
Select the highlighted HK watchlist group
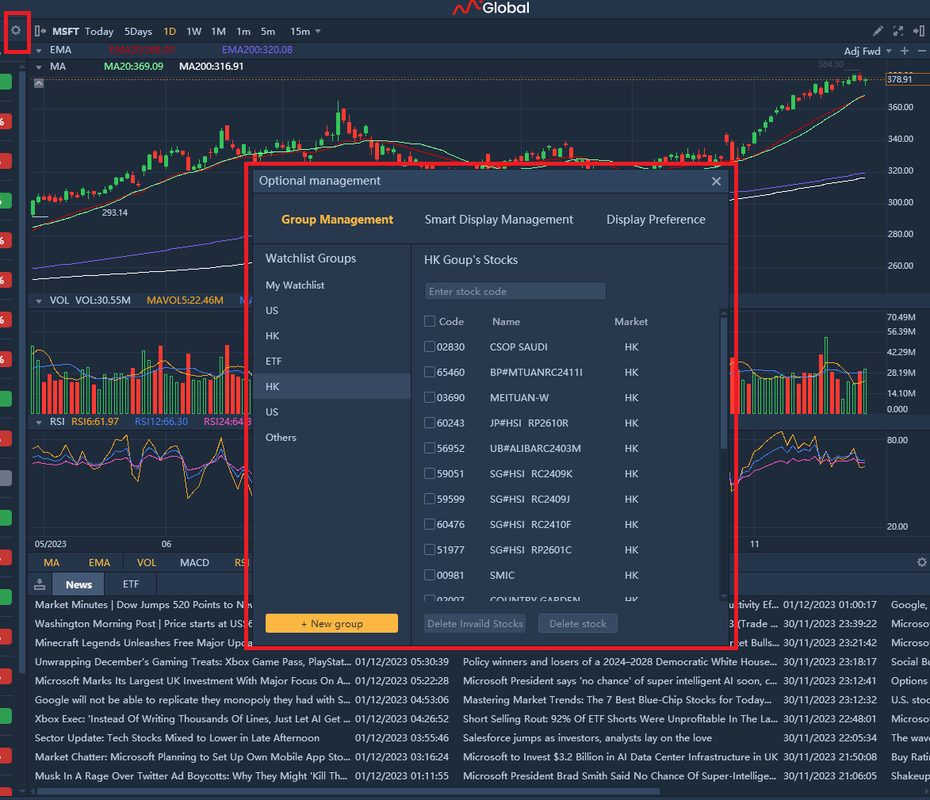pyautogui.click(x=332, y=386)
